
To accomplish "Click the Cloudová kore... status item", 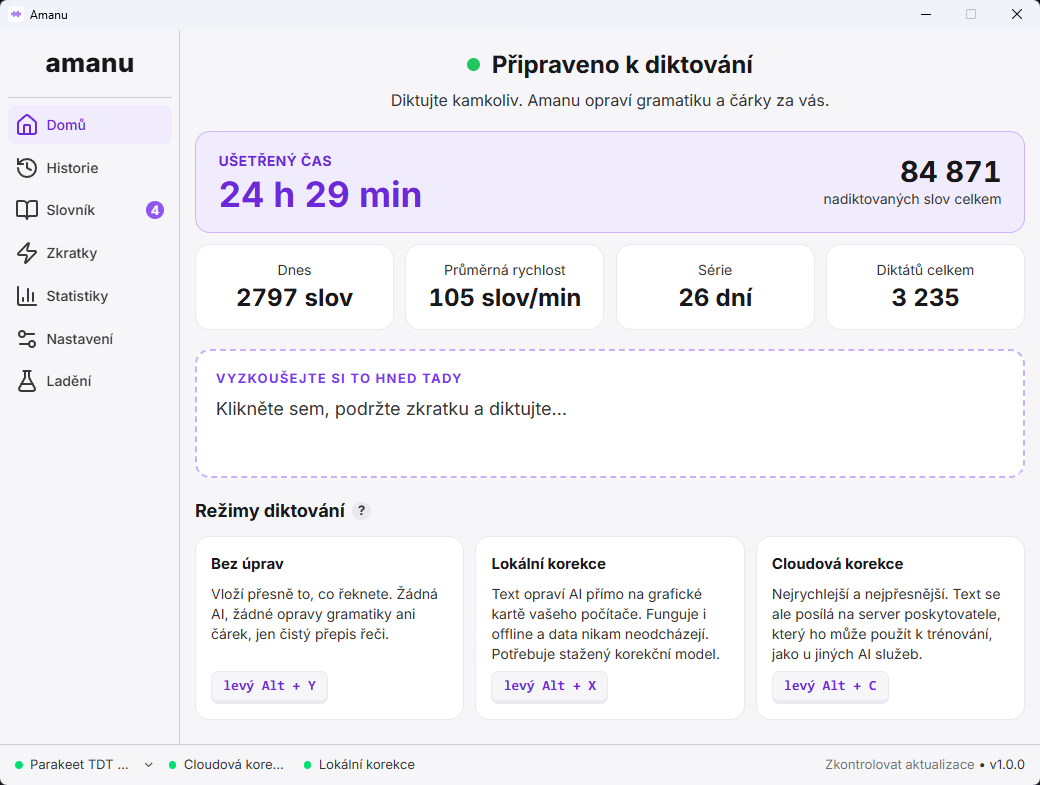I will pos(226,764).
